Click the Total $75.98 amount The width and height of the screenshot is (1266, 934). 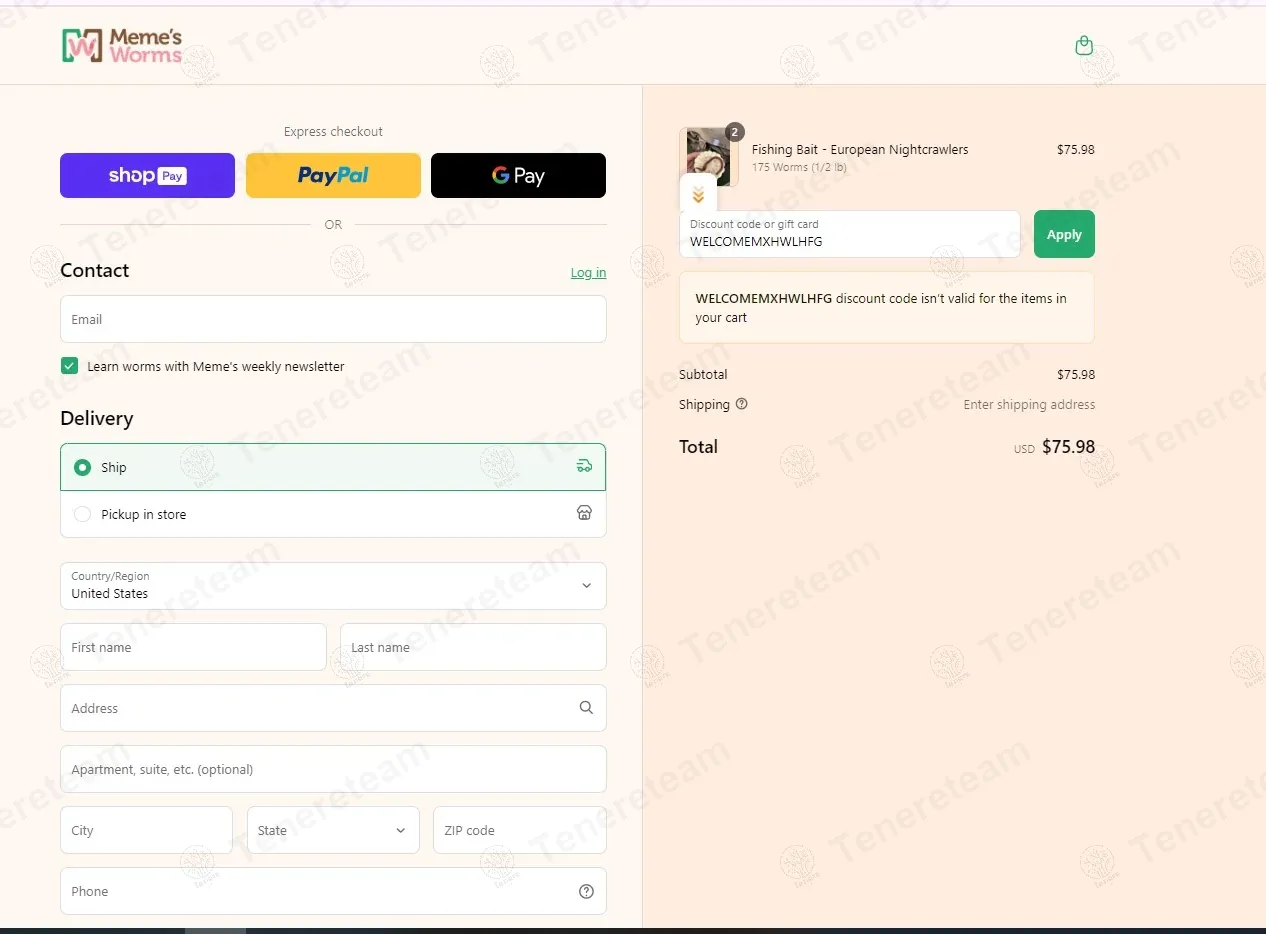click(1068, 447)
